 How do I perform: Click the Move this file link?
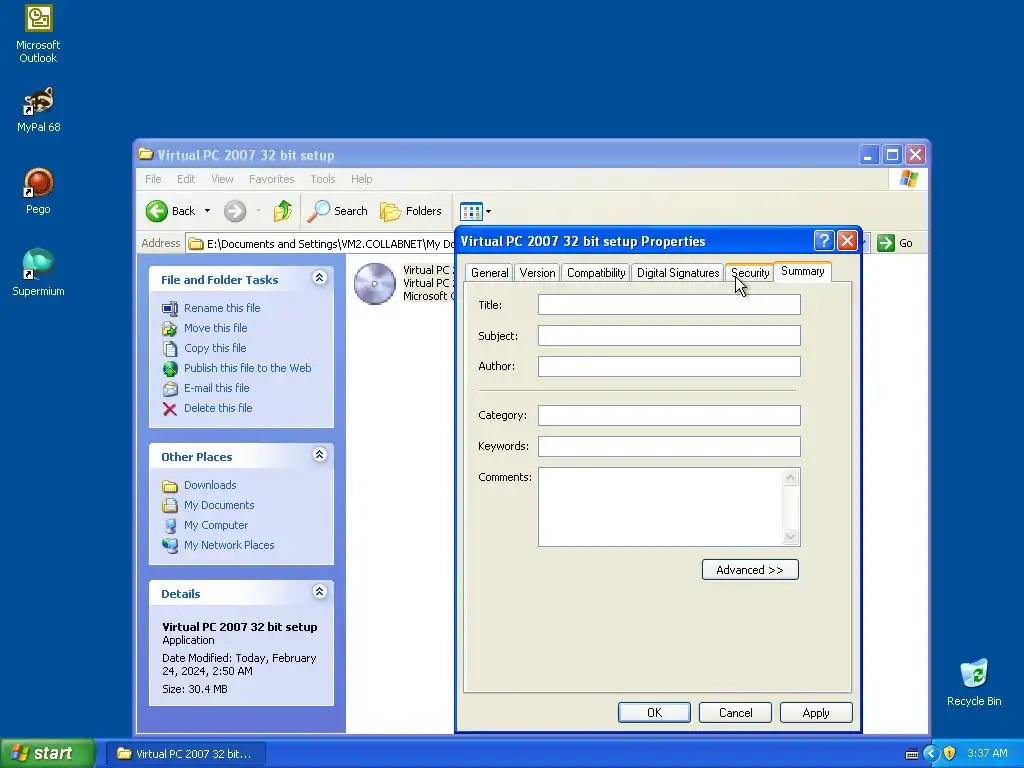pyautogui.click(x=216, y=328)
